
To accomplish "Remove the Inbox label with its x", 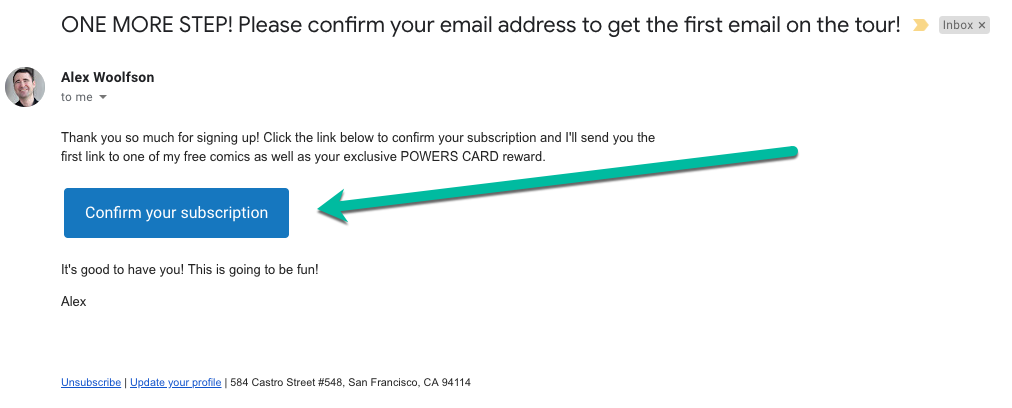I will point(982,25).
